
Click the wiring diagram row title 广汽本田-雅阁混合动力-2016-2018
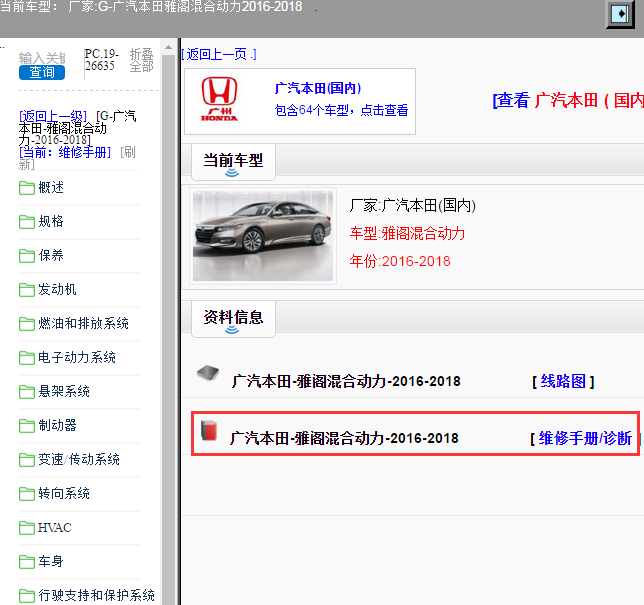tap(346, 382)
